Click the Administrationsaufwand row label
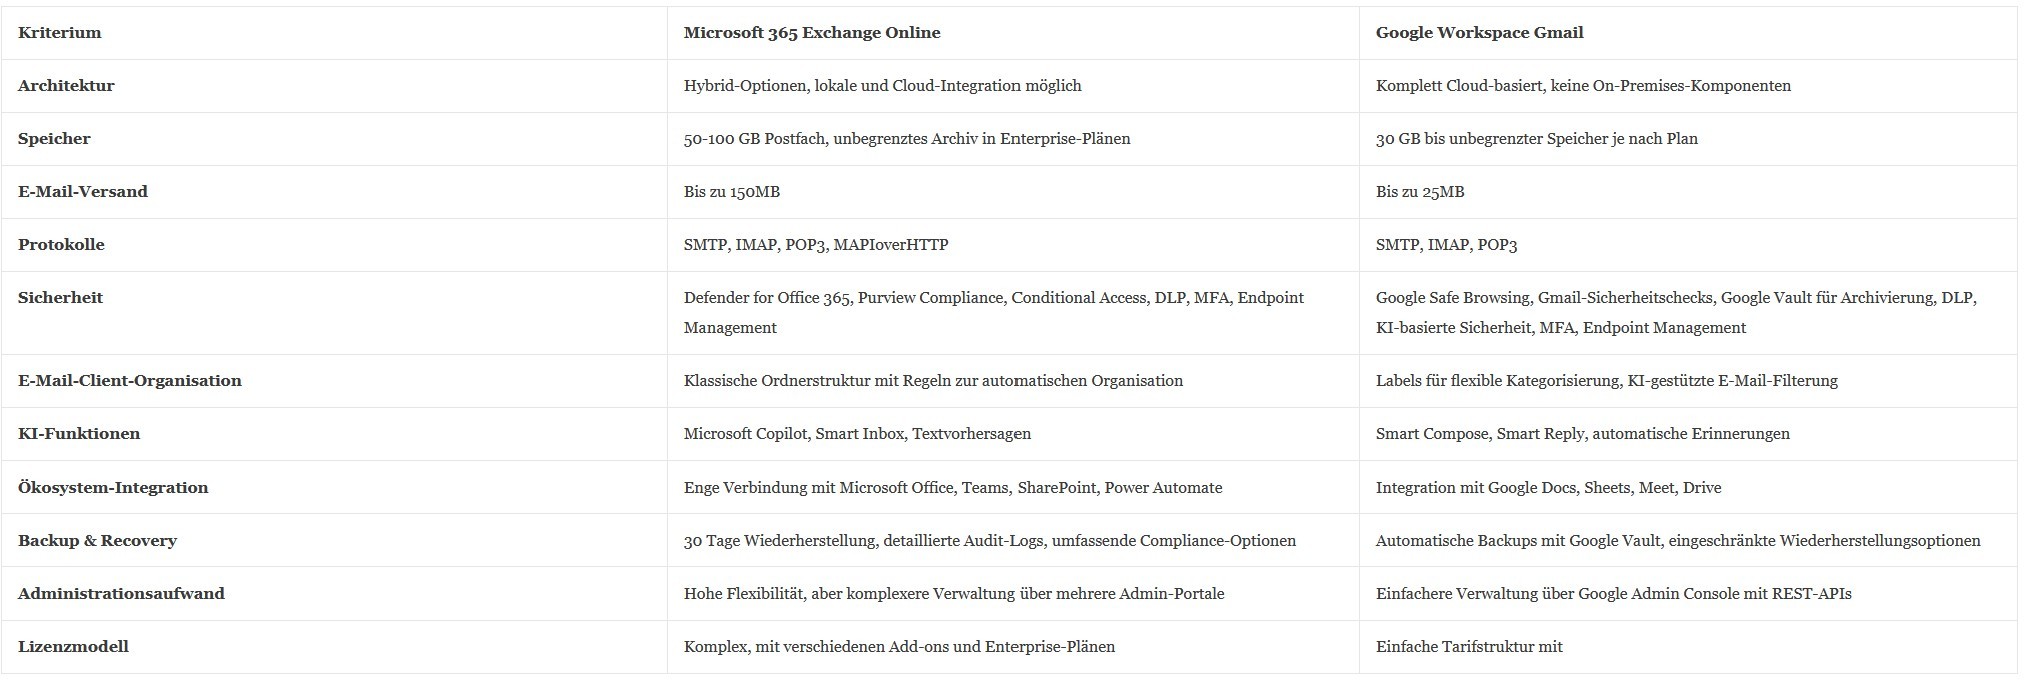 point(121,594)
